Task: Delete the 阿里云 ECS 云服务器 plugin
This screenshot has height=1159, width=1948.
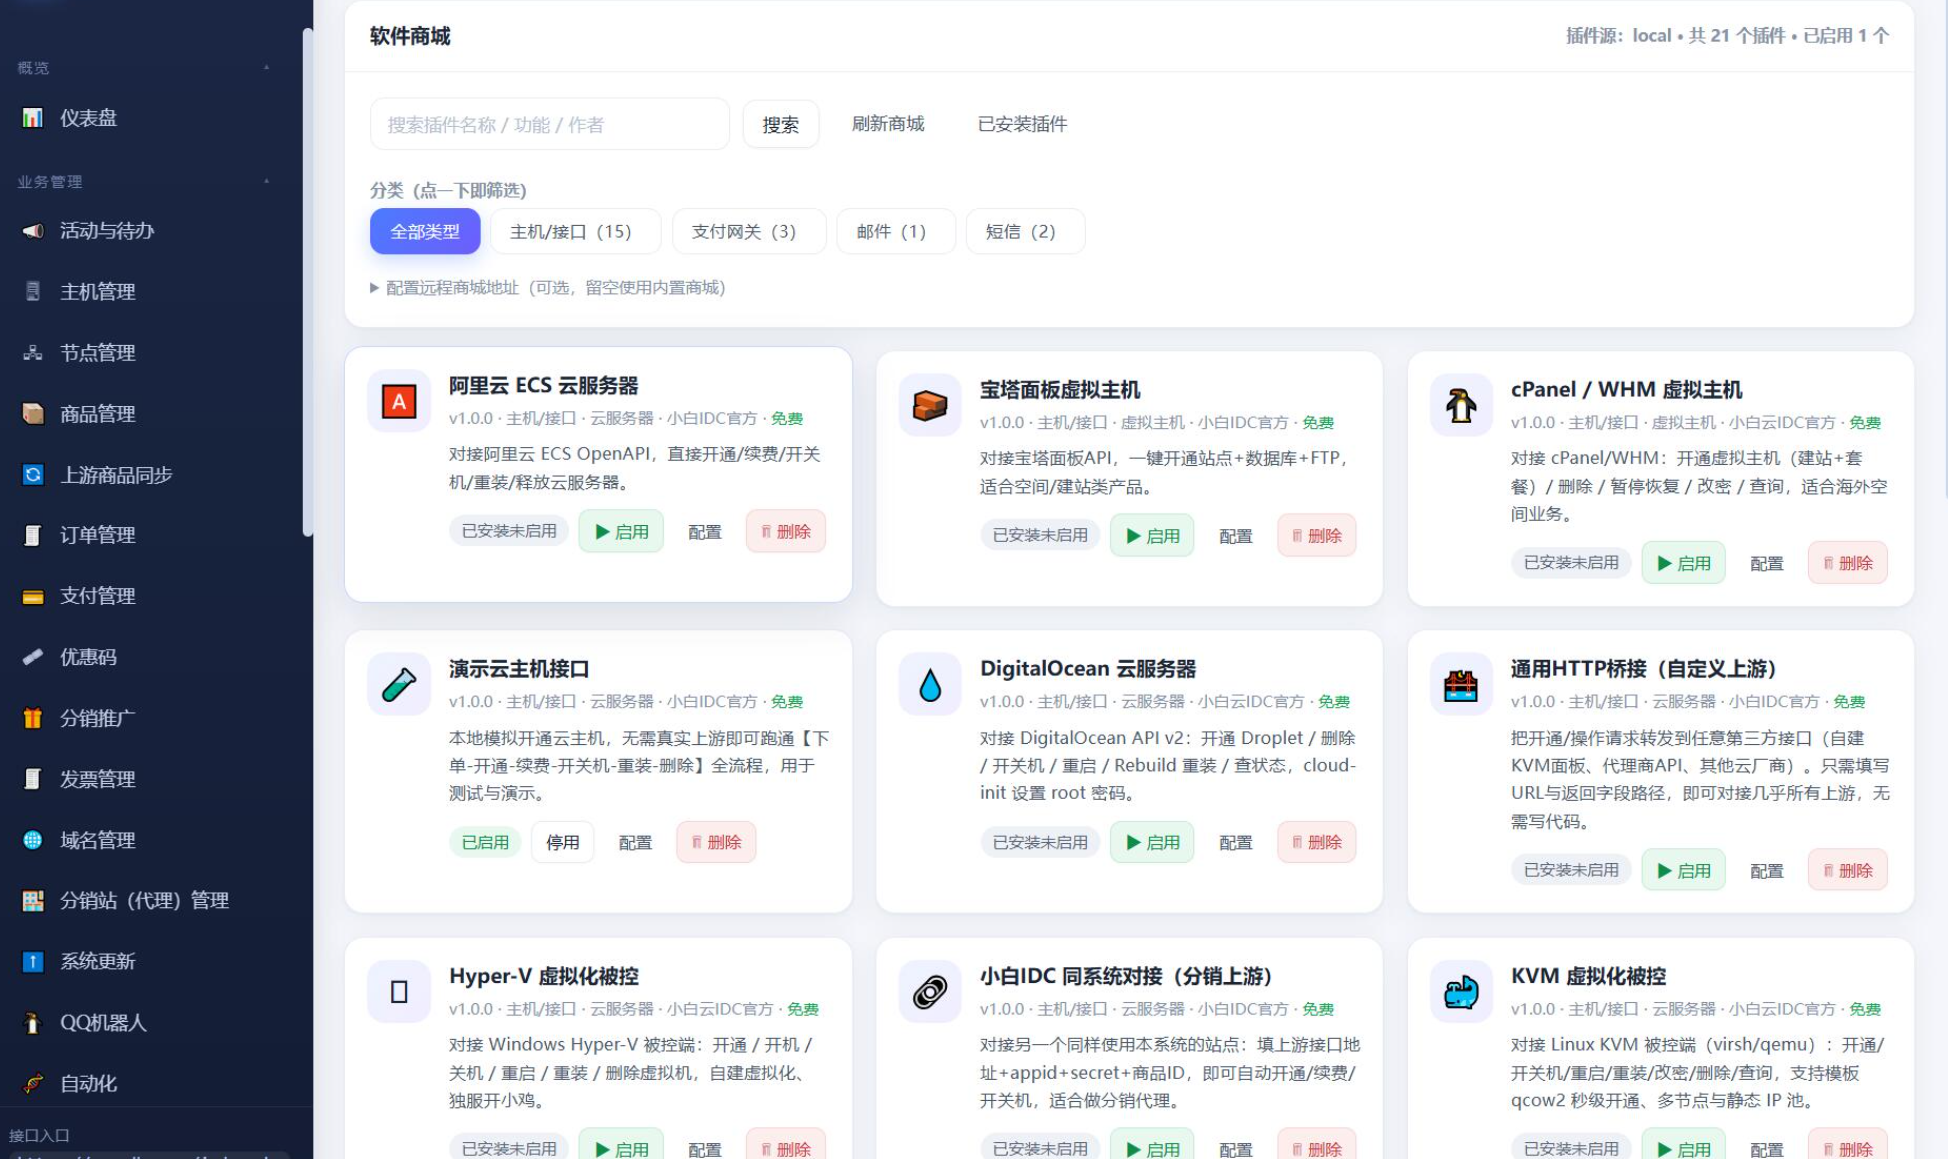Action: pos(786,532)
